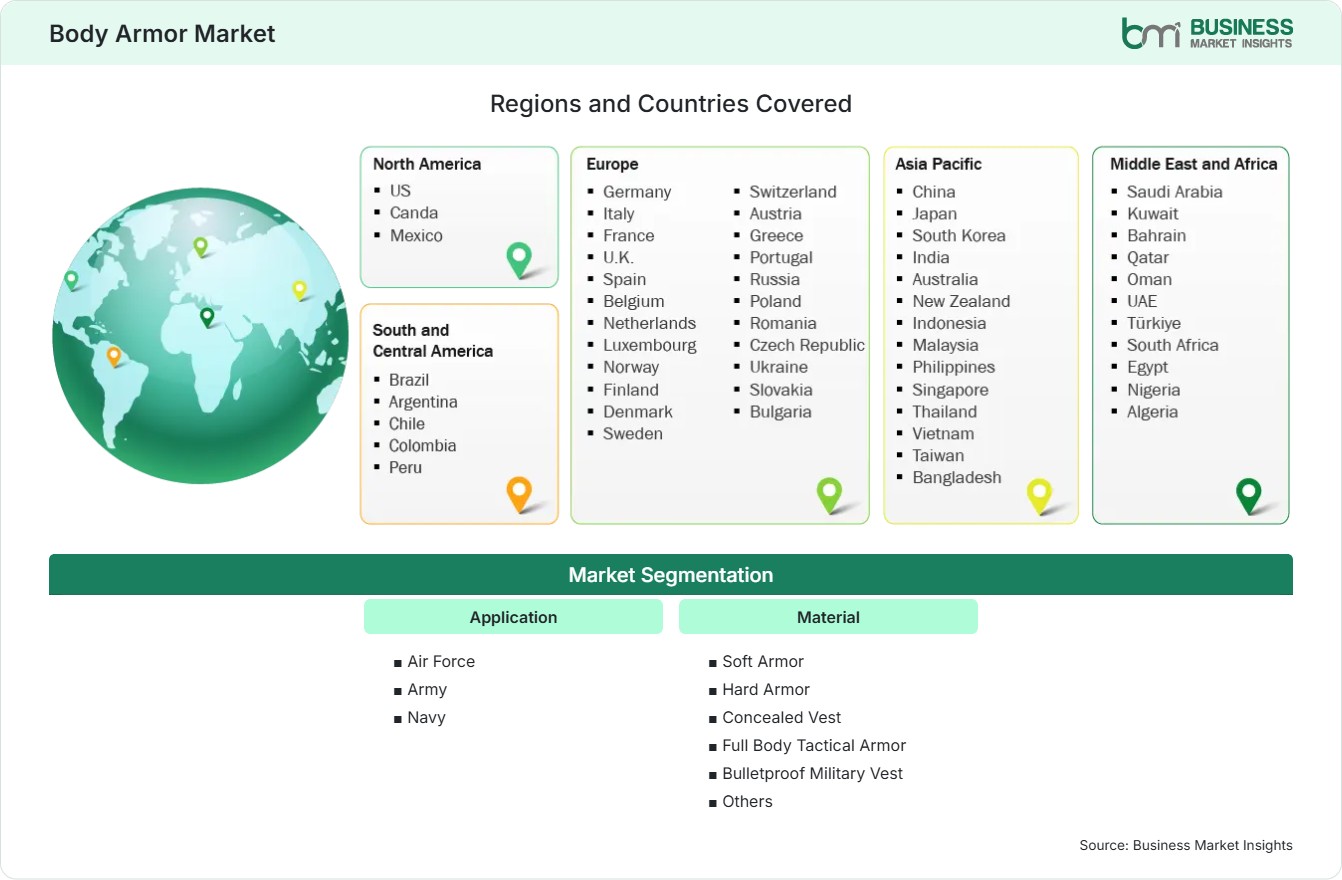Click the green pin on the globe's left edge
1342x880 pixels.
coord(71,280)
